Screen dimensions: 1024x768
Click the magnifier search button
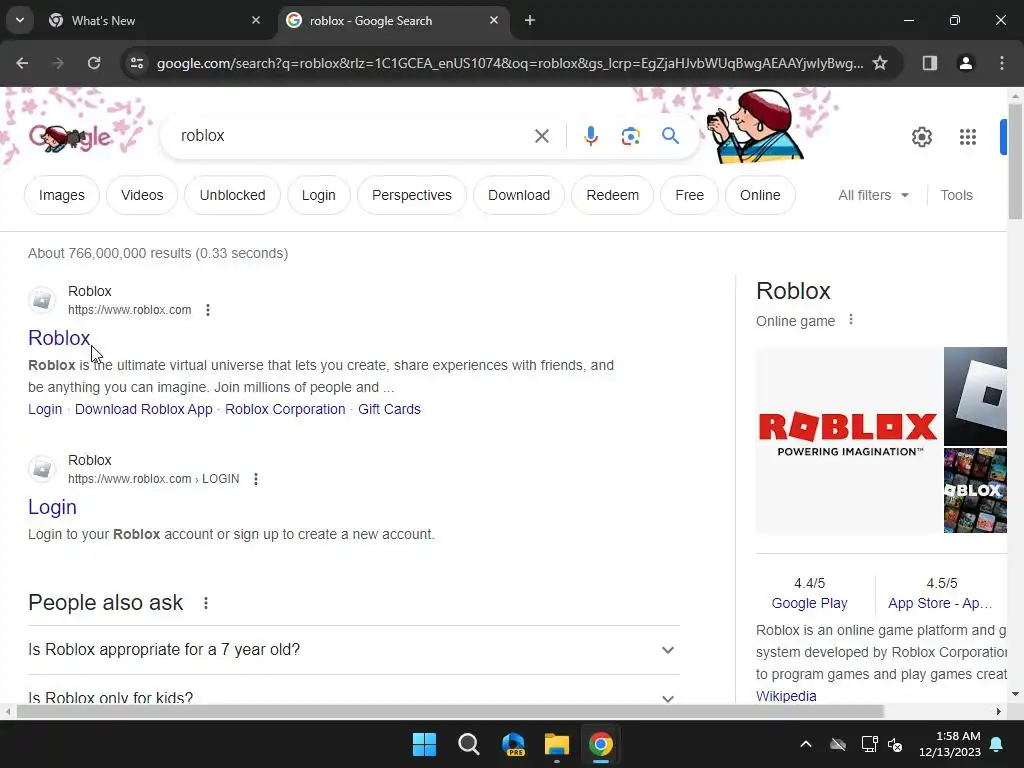[x=670, y=136]
